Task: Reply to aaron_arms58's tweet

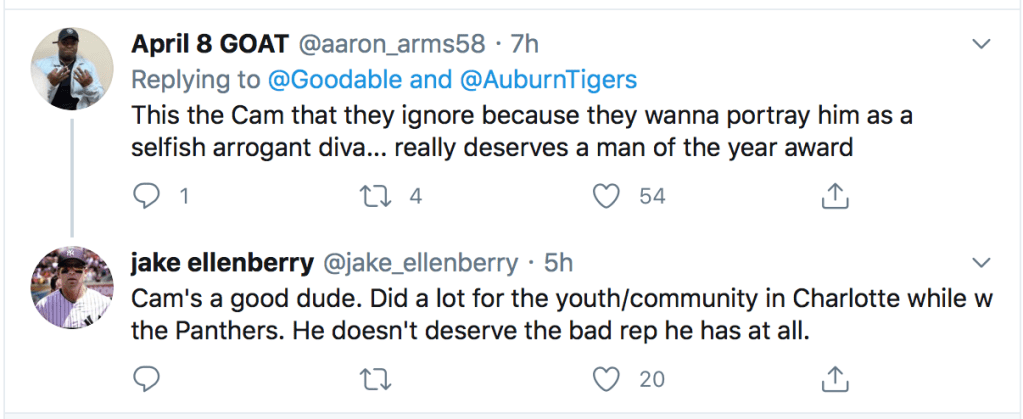Action: click(x=147, y=196)
